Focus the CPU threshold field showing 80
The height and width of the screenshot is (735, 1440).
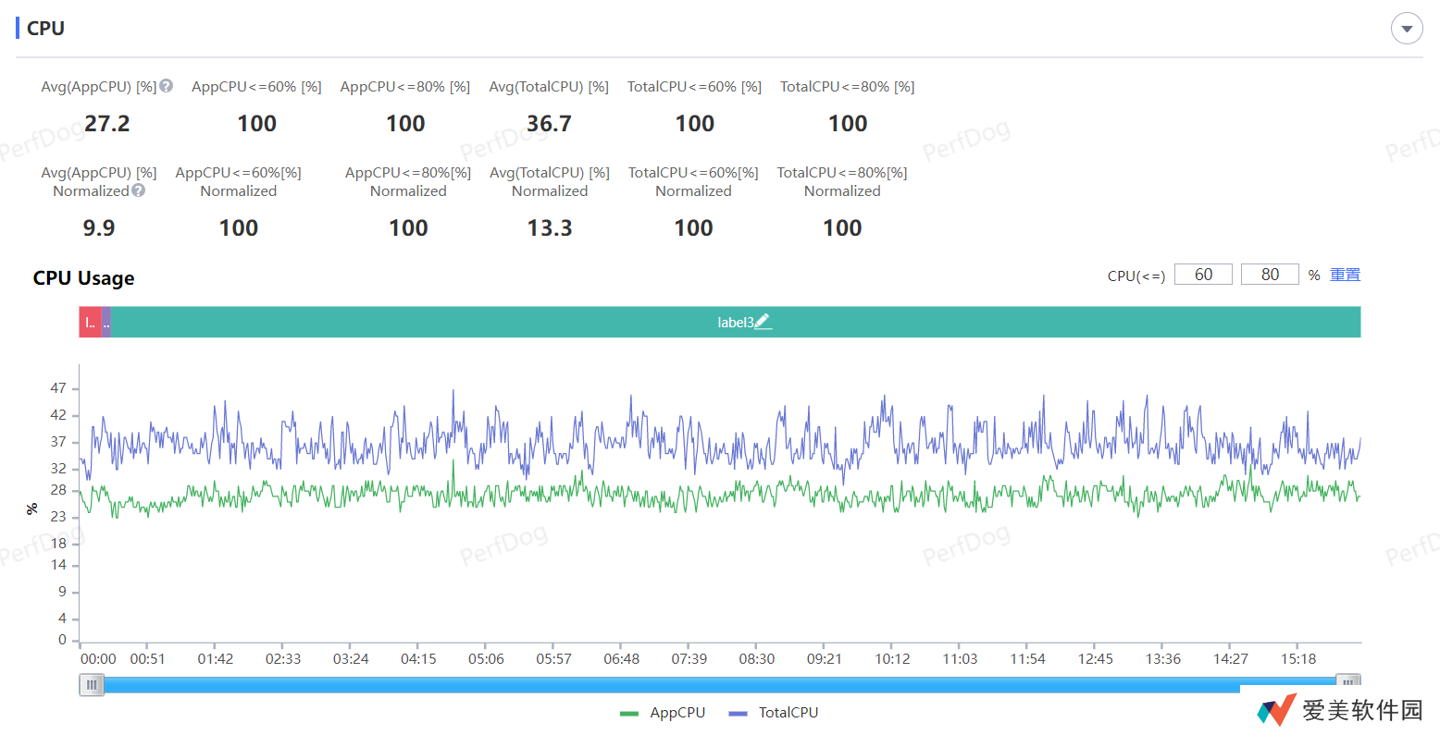pyautogui.click(x=1269, y=274)
